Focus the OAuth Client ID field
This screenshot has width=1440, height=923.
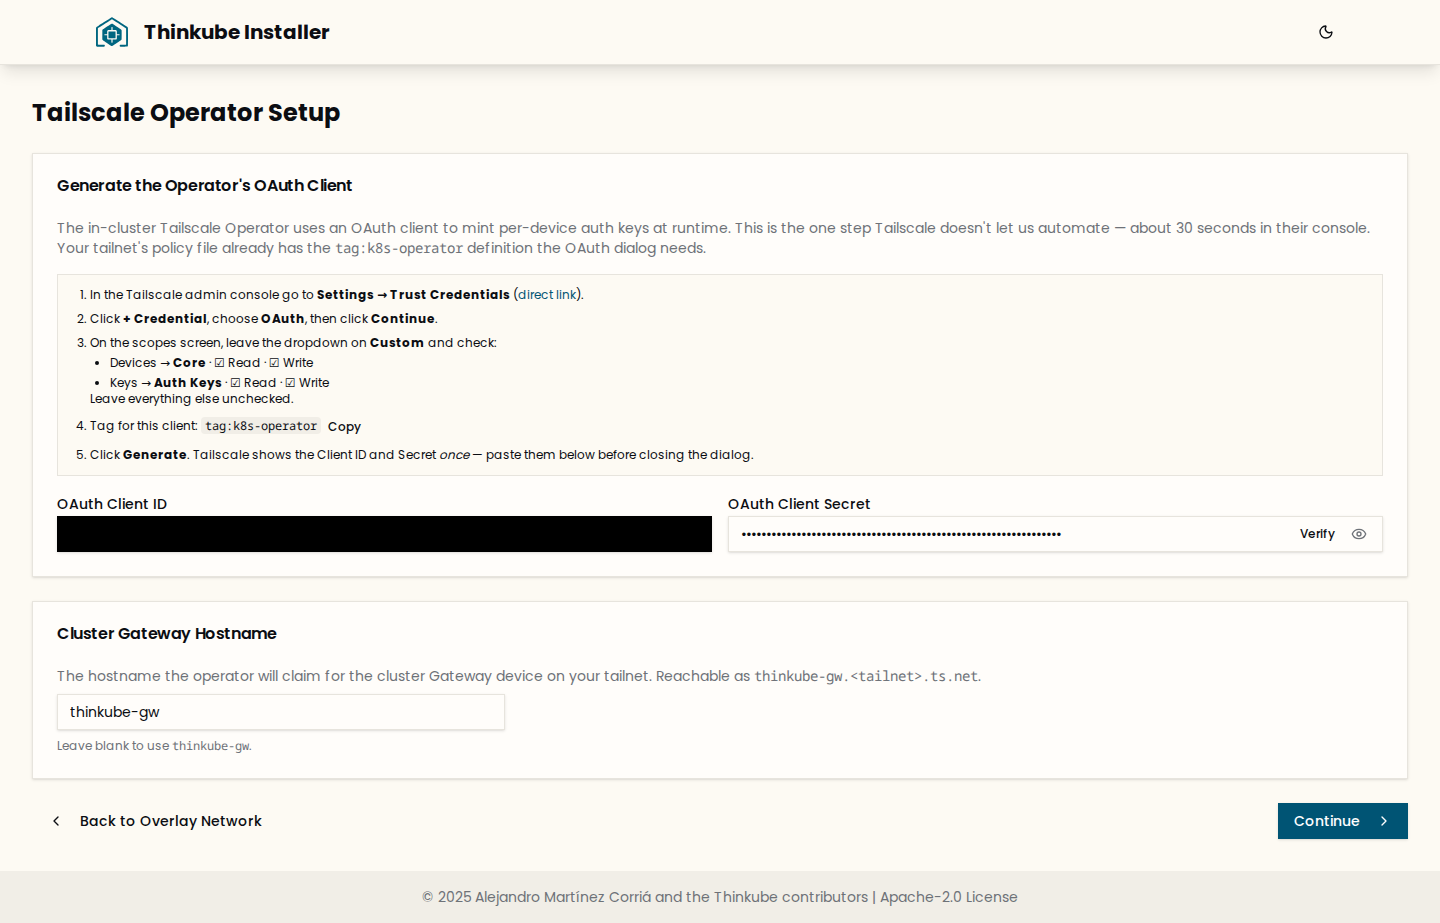[384, 534]
